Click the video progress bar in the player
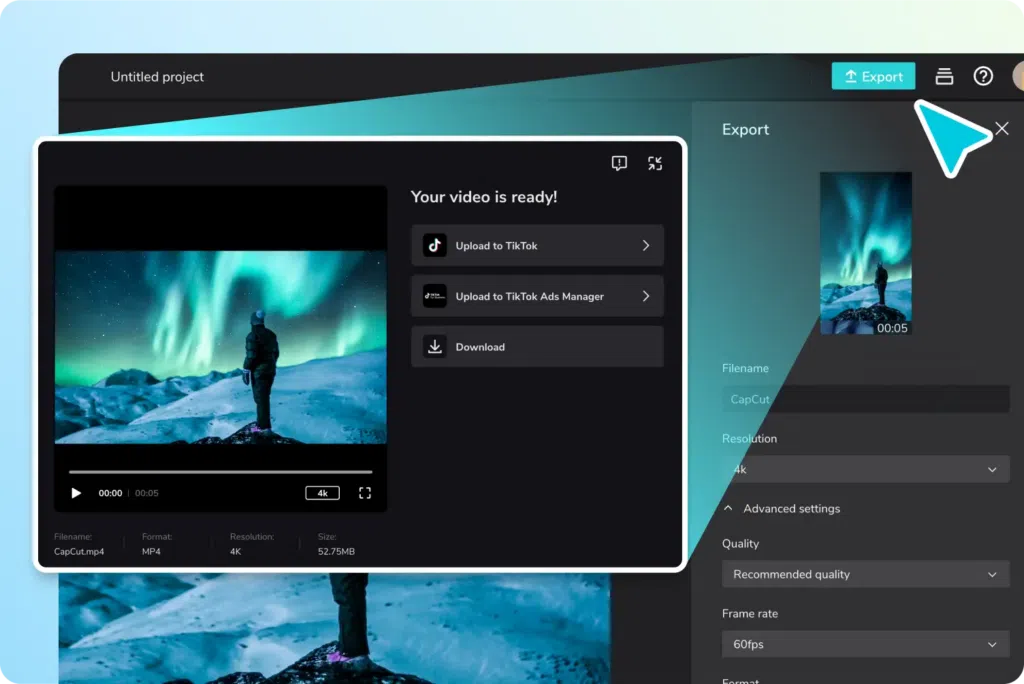This screenshot has height=684, width=1024. tap(220, 469)
